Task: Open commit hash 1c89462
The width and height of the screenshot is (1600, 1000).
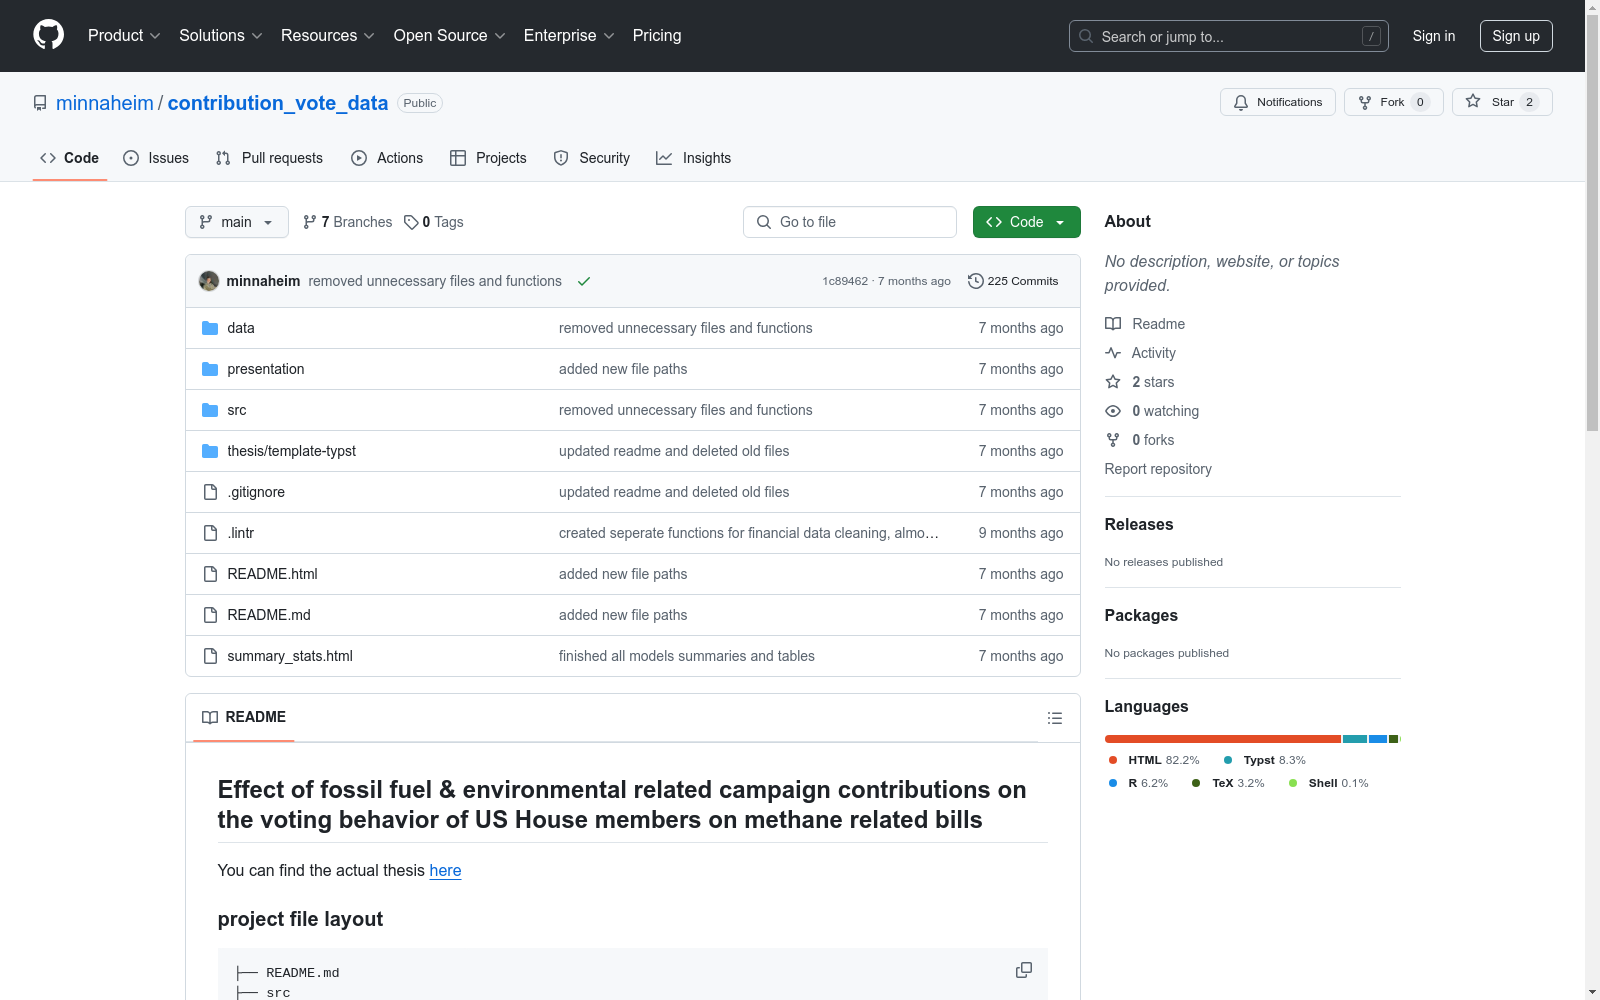Action: tap(845, 281)
